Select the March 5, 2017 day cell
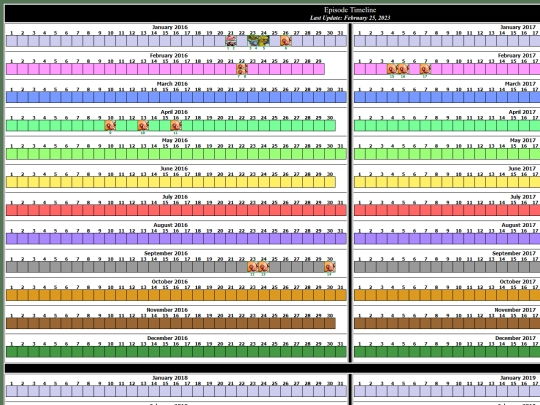540x405 pixels. tap(403, 97)
